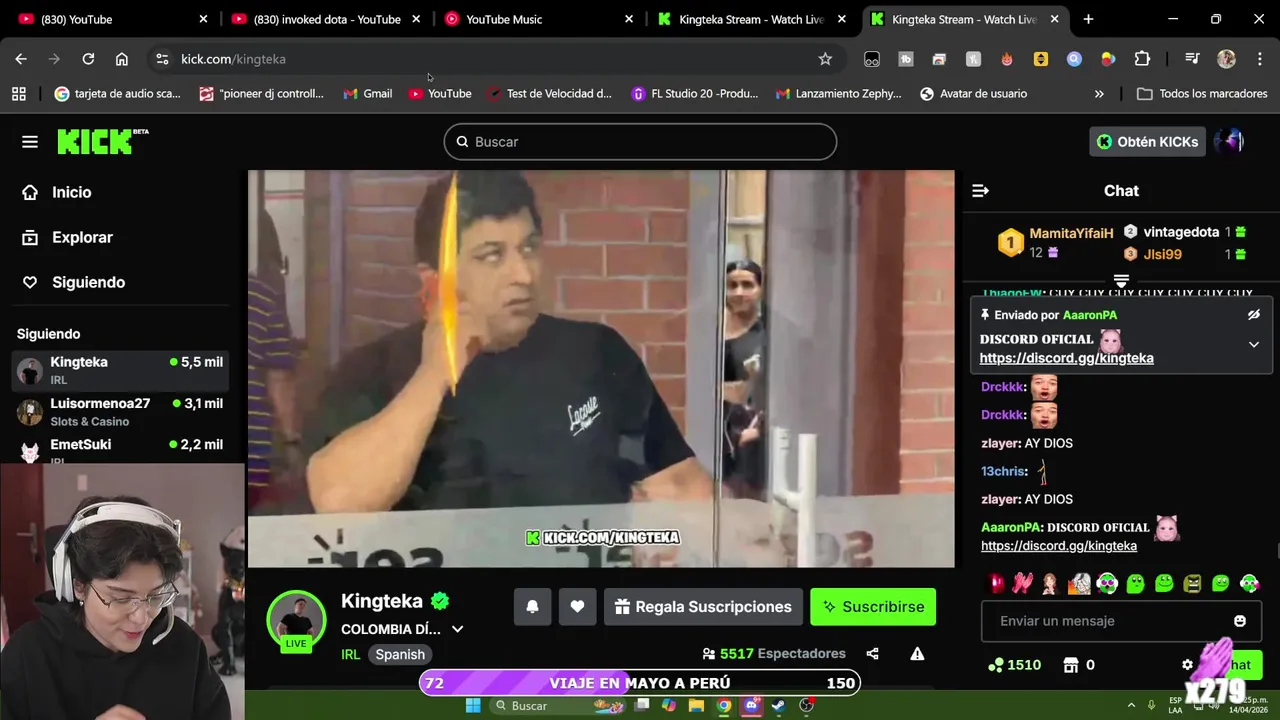Open chat settings gear icon
Screen dimensions: 1280x720
click(1187, 665)
